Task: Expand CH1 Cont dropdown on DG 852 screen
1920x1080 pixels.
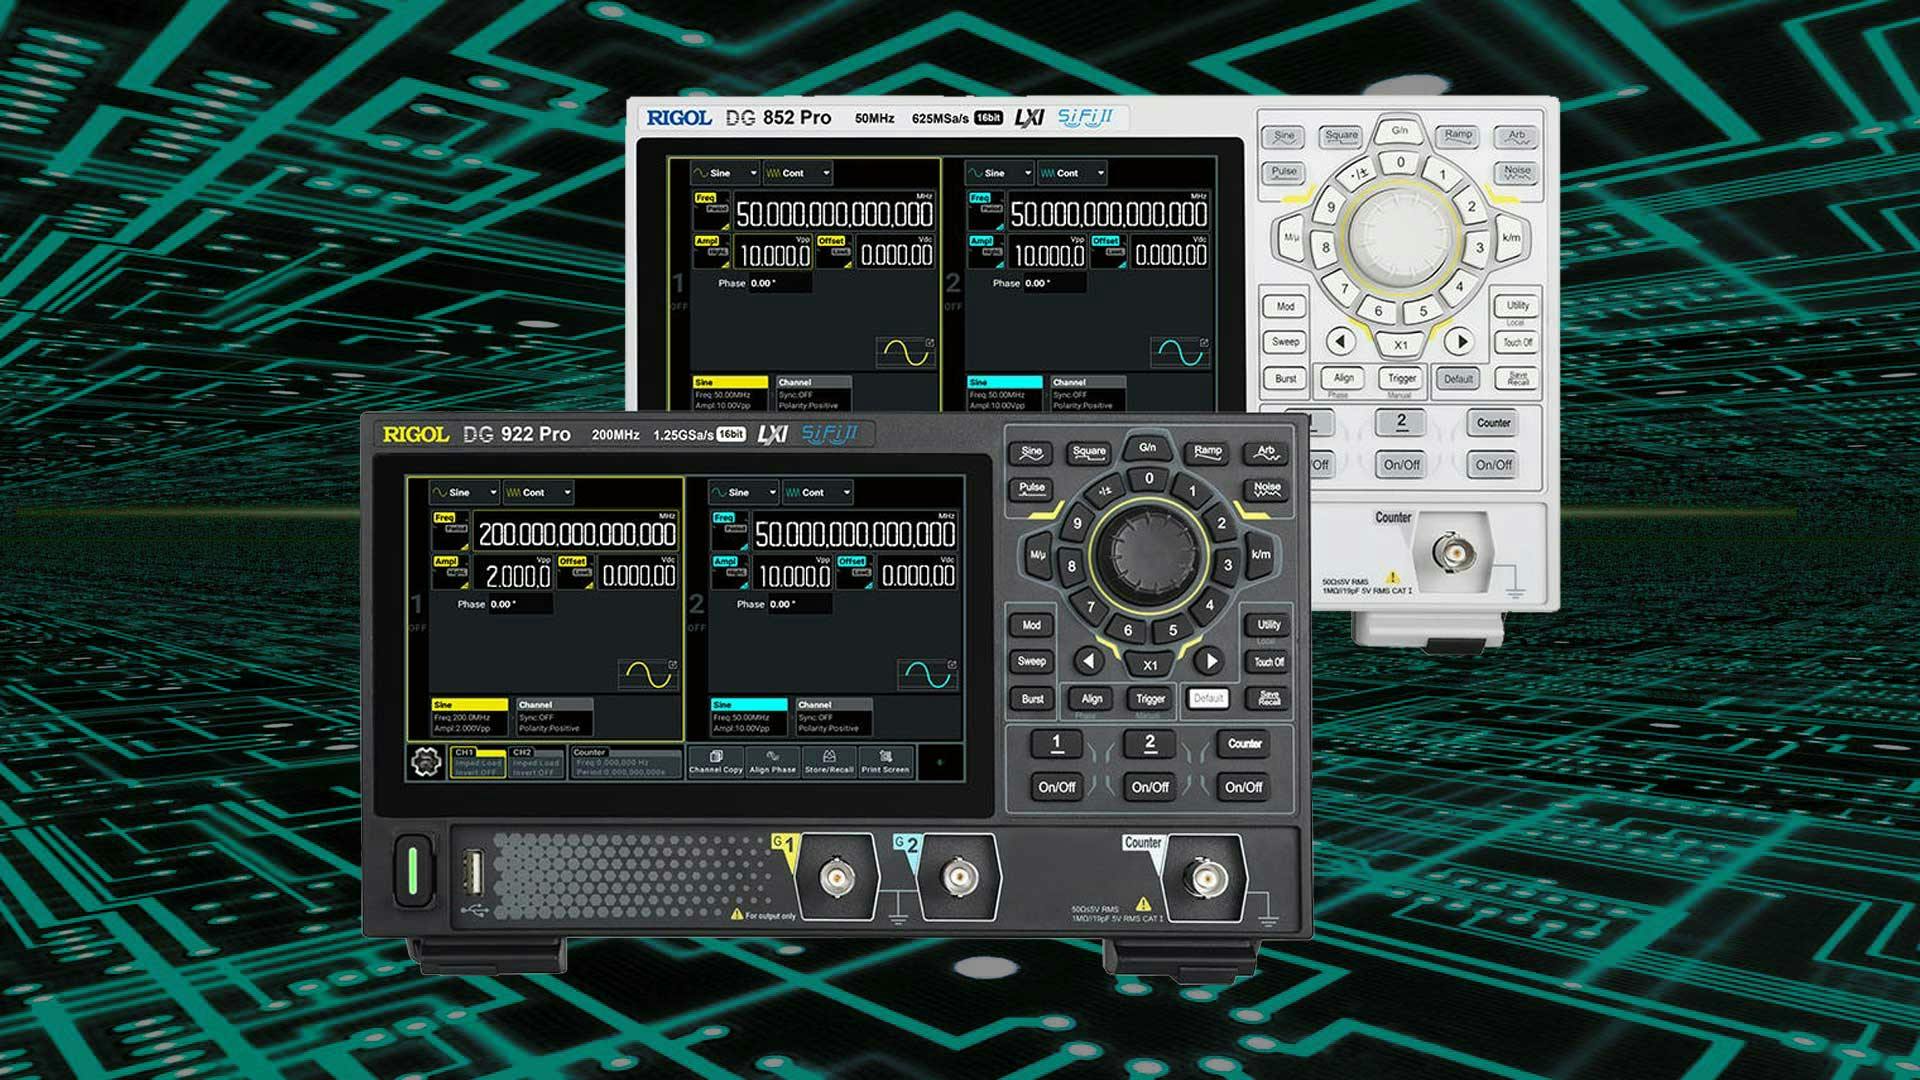Action: [798, 173]
